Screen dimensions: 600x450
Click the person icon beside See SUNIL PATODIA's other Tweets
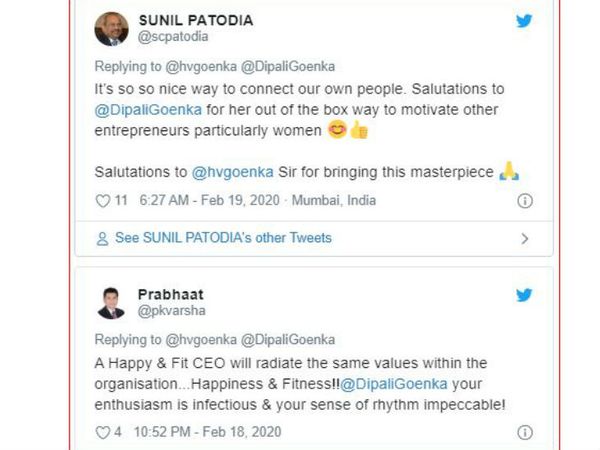pos(101,238)
